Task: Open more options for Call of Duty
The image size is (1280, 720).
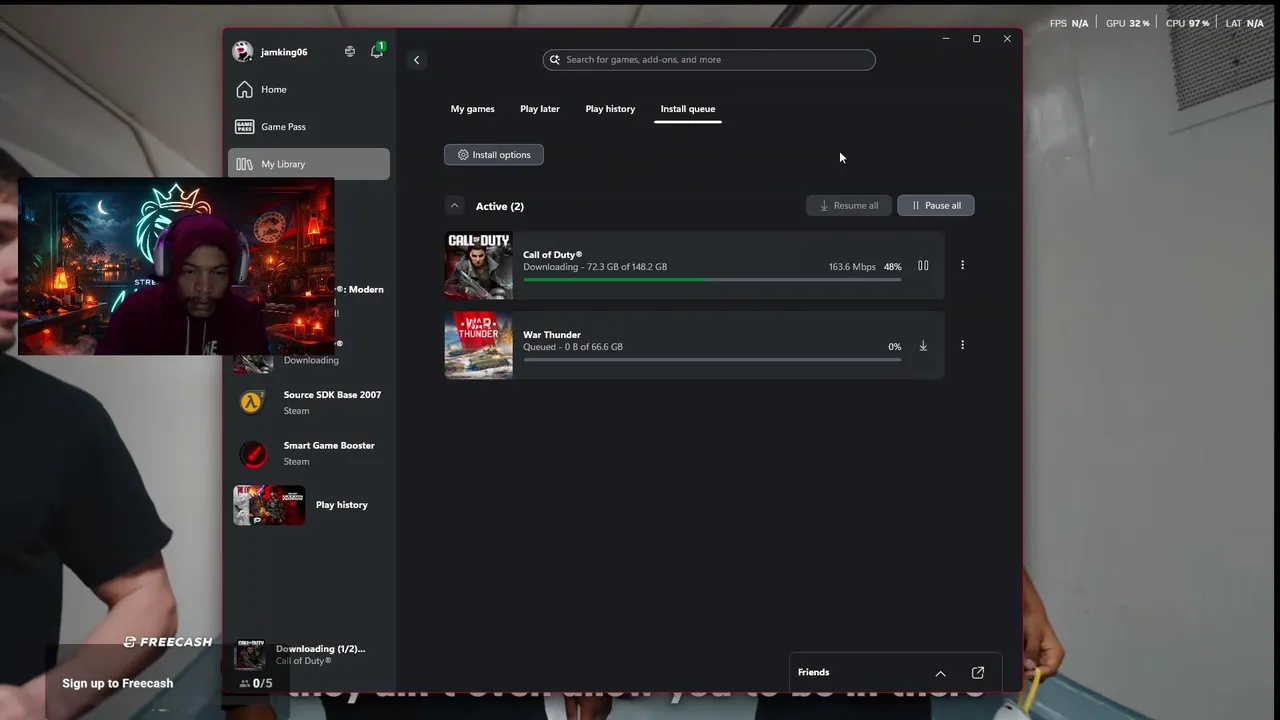Action: coord(963,266)
